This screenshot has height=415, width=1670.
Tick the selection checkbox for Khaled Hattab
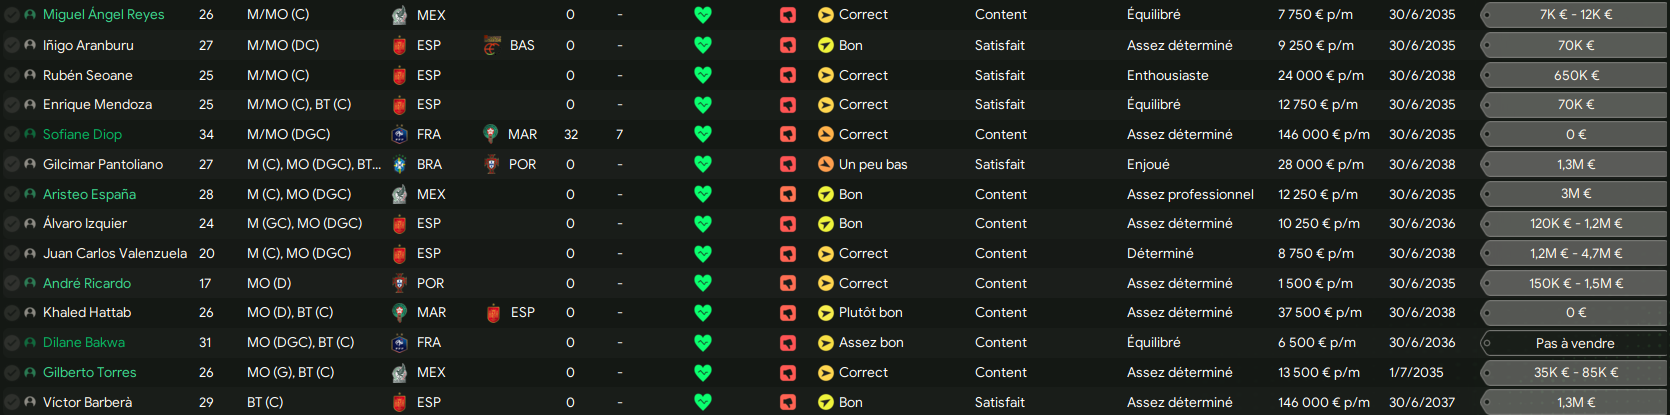coord(12,312)
